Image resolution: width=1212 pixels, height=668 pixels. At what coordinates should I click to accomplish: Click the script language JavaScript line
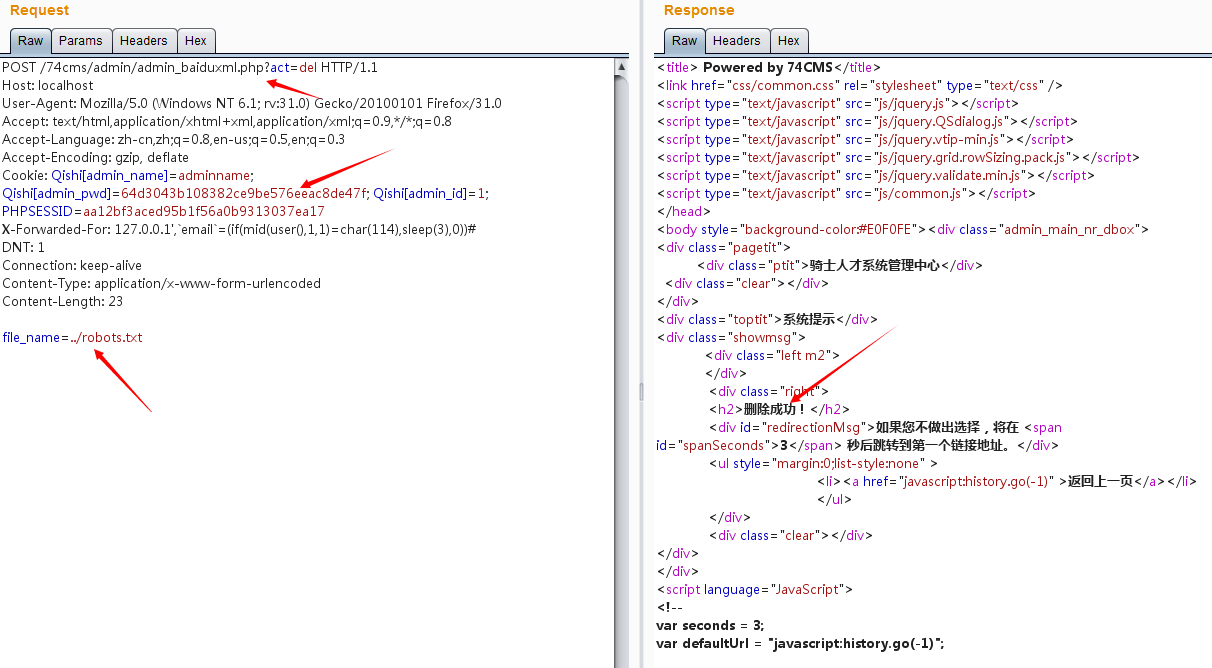[755, 589]
